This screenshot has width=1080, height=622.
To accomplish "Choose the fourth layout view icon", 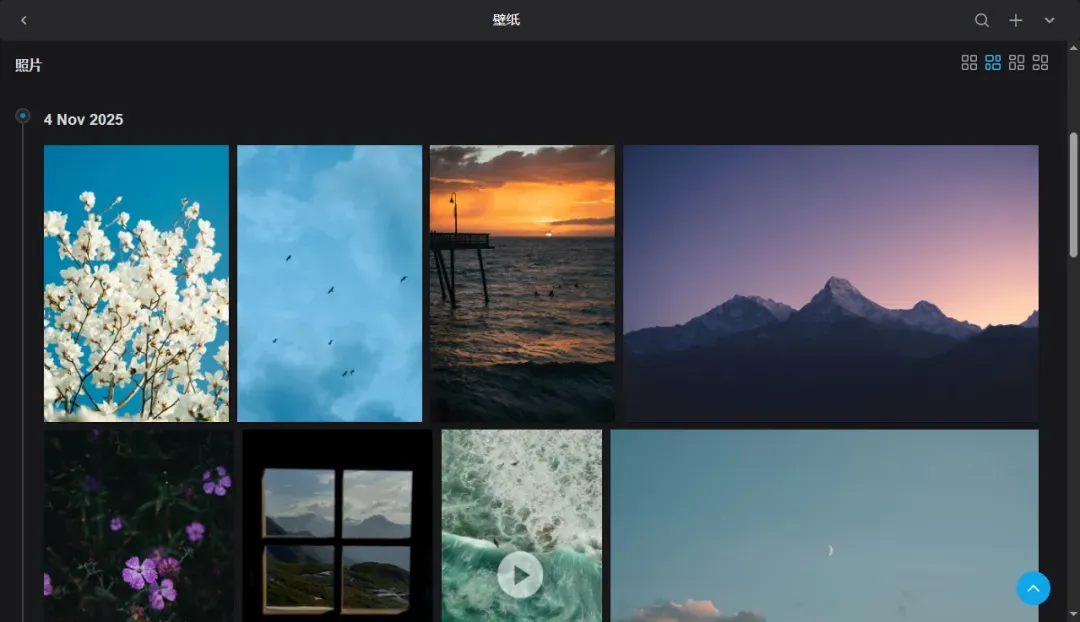I will tap(1040, 62).
